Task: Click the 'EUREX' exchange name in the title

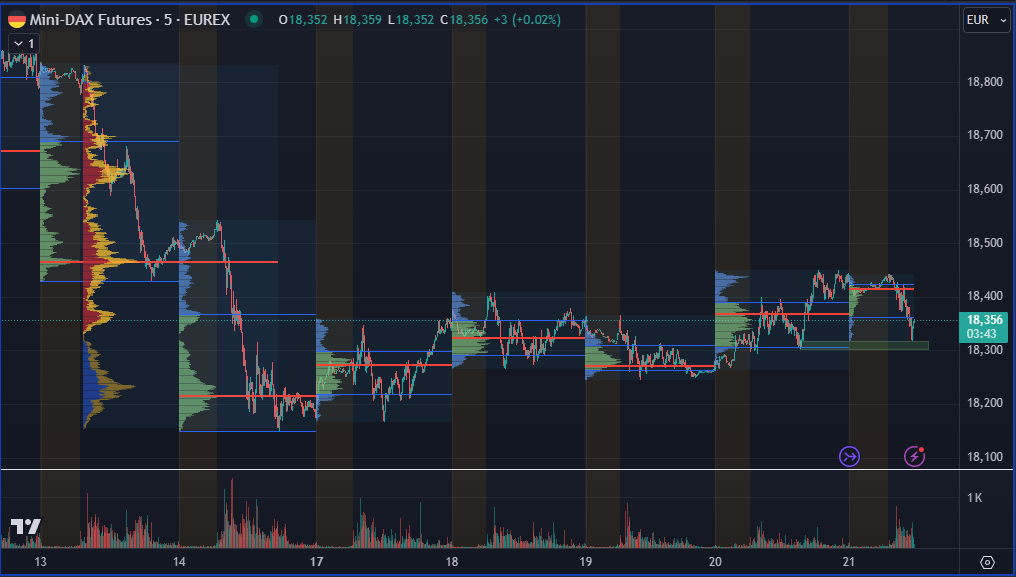Action: [206, 19]
